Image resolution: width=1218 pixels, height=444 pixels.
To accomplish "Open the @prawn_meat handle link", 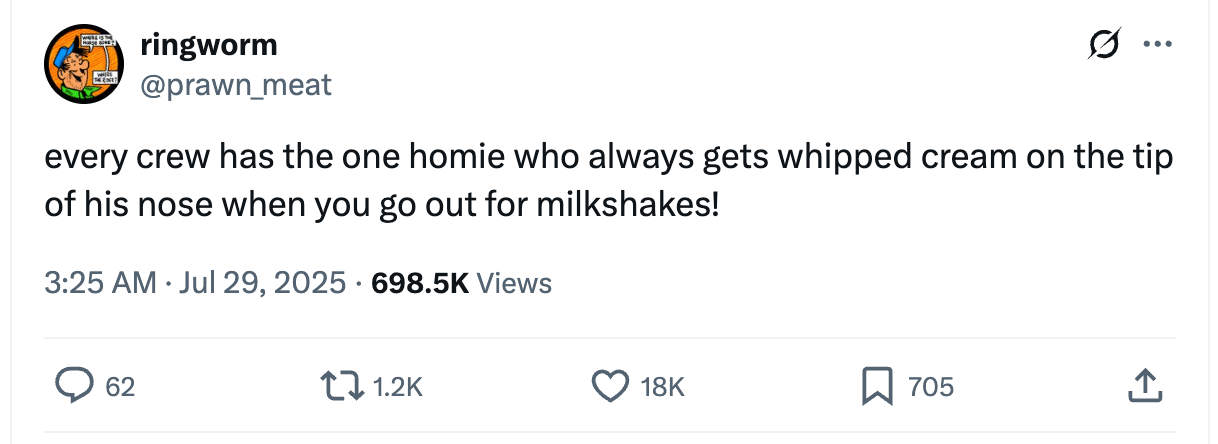I will tap(236, 85).
